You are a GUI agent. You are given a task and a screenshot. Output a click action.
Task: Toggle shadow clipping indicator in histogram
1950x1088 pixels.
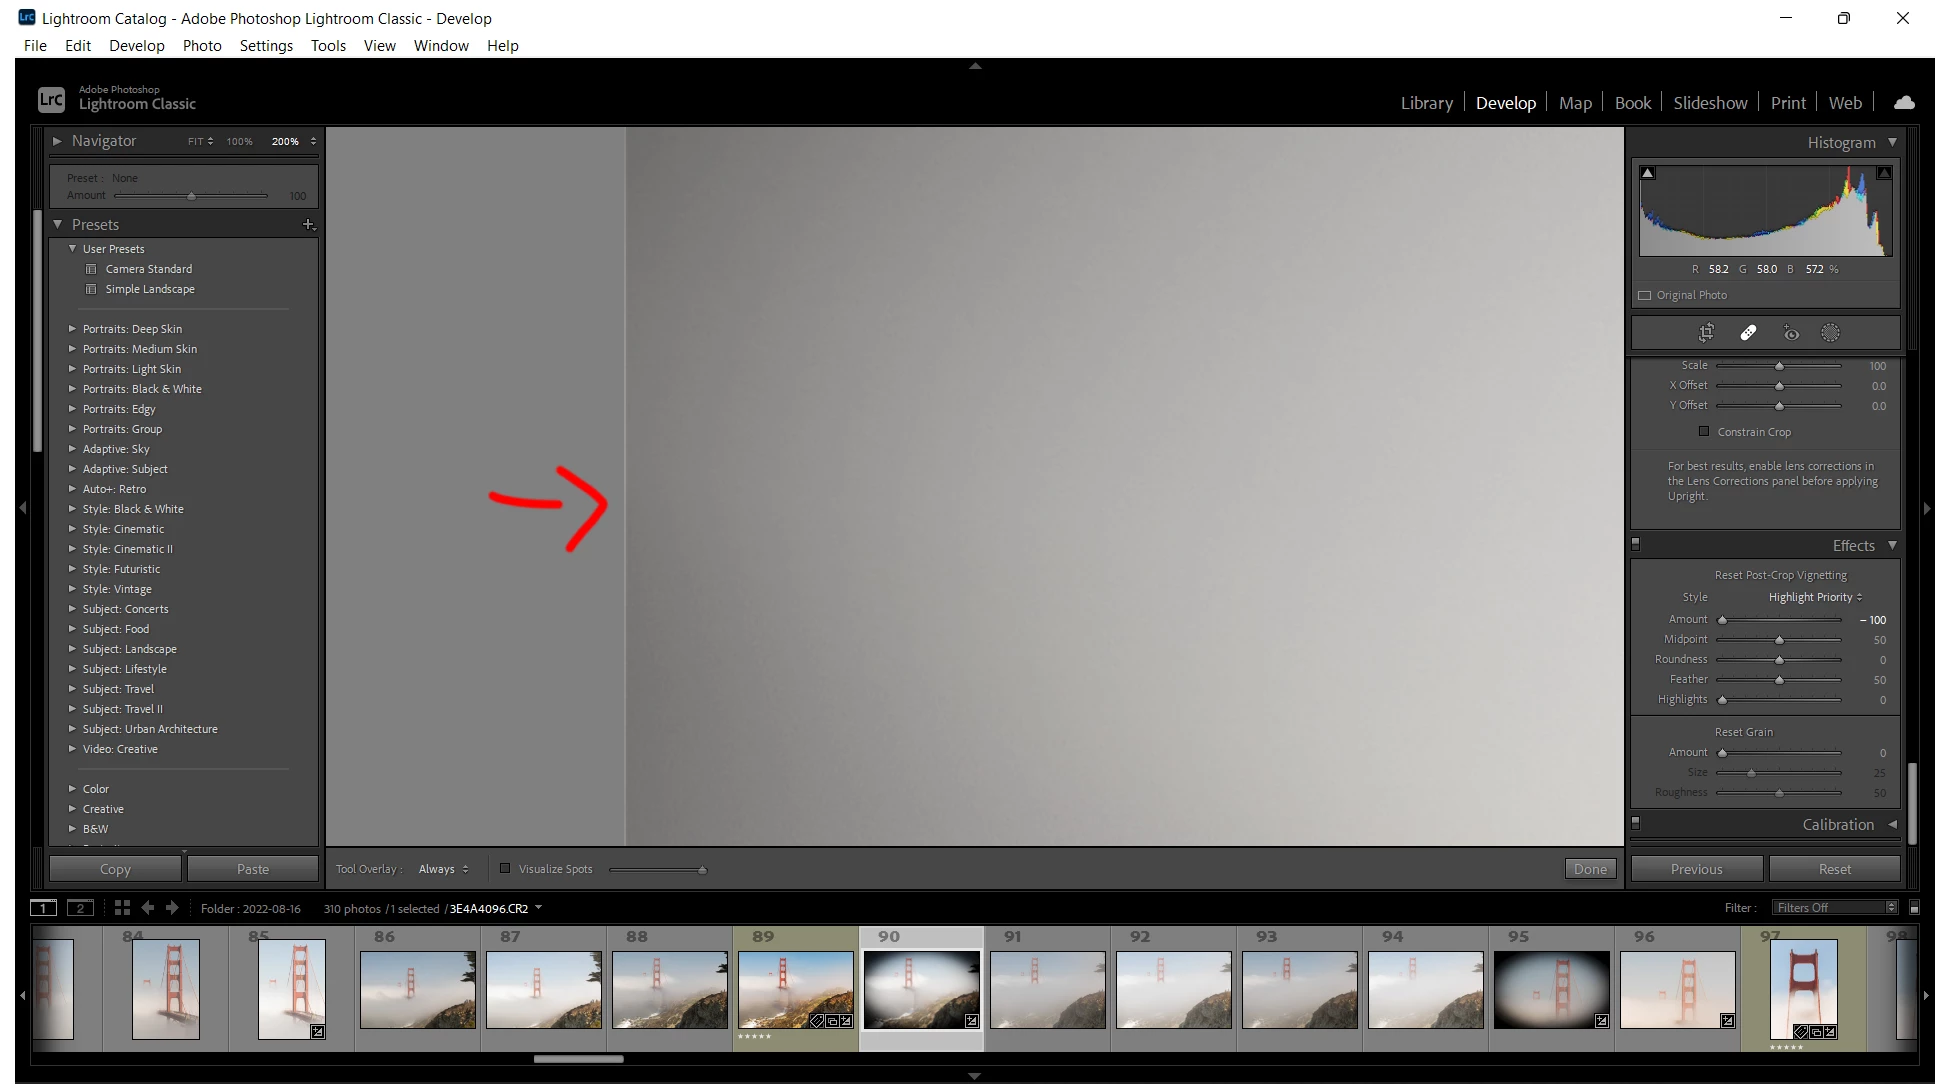[1648, 173]
